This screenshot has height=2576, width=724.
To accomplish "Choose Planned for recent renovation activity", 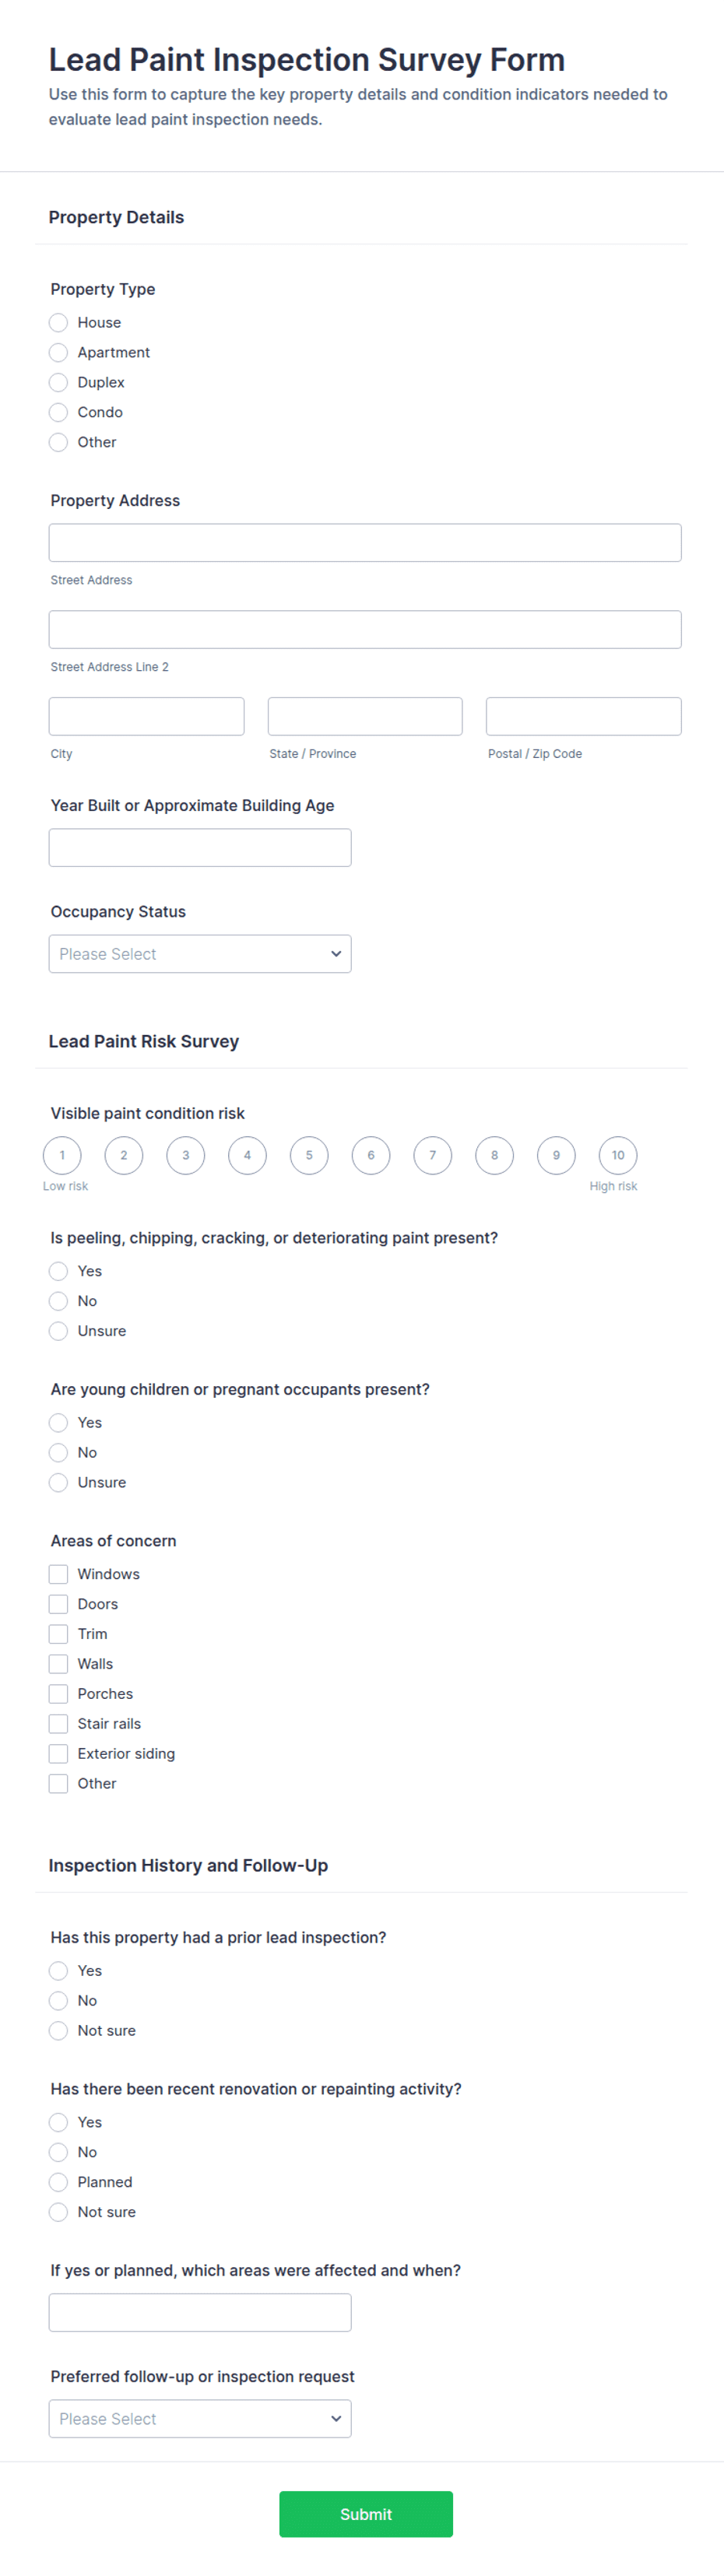I will coord(58,2182).
